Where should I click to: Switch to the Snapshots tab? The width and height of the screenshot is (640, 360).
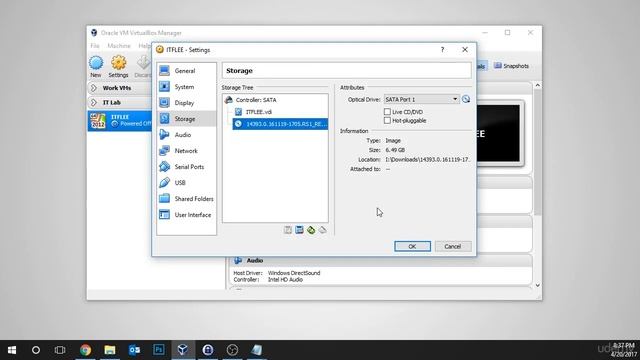pos(511,66)
